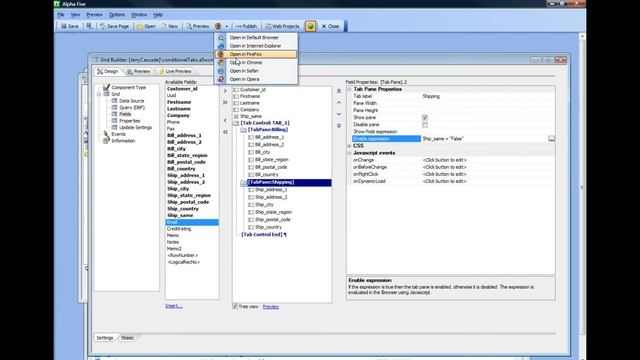
Task: Select Information node in the tree
Action: (123, 141)
